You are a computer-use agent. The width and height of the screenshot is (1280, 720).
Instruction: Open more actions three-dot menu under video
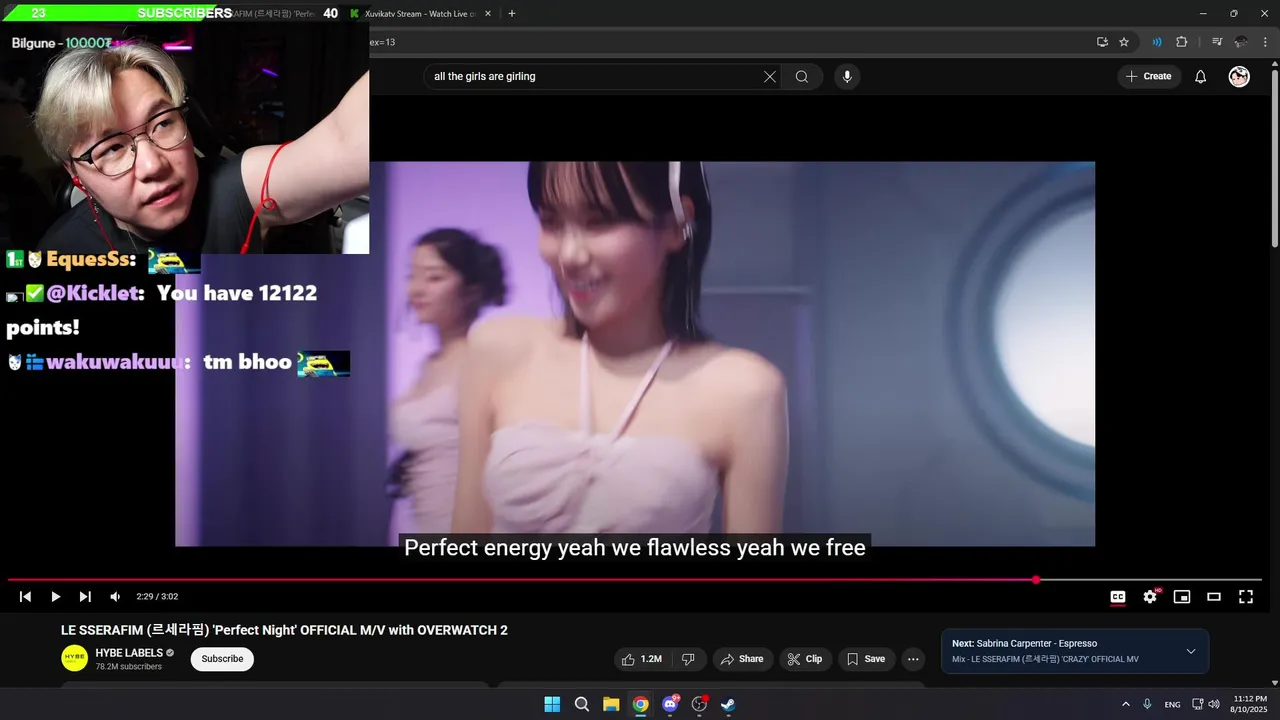(913, 659)
